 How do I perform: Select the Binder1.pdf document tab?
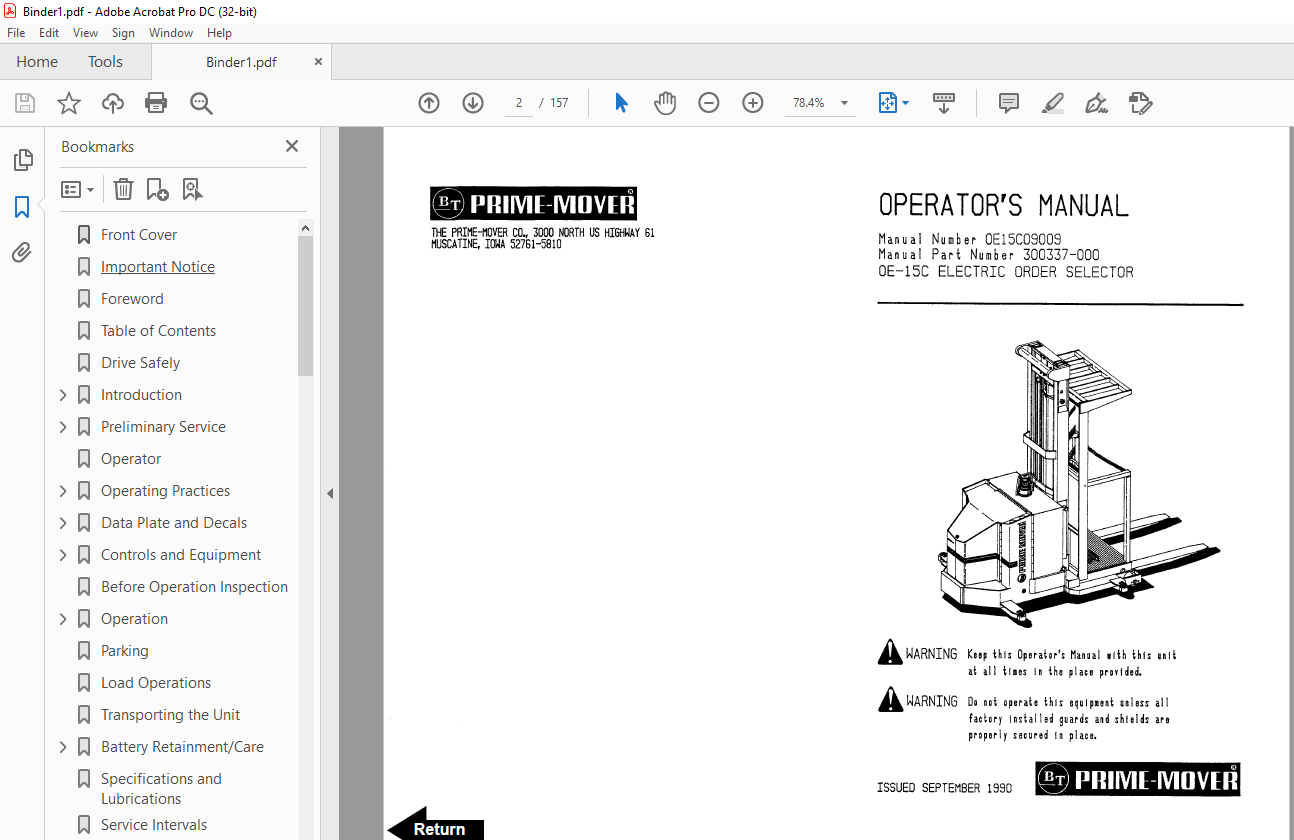tap(241, 62)
